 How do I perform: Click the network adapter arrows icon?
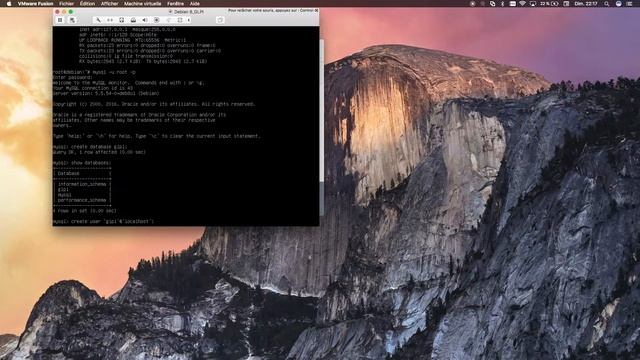pos(110,20)
